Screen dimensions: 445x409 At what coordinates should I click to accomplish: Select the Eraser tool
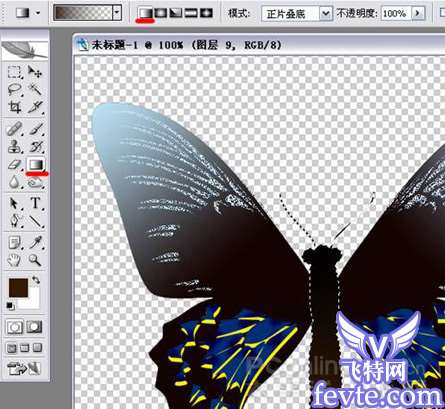click(14, 164)
